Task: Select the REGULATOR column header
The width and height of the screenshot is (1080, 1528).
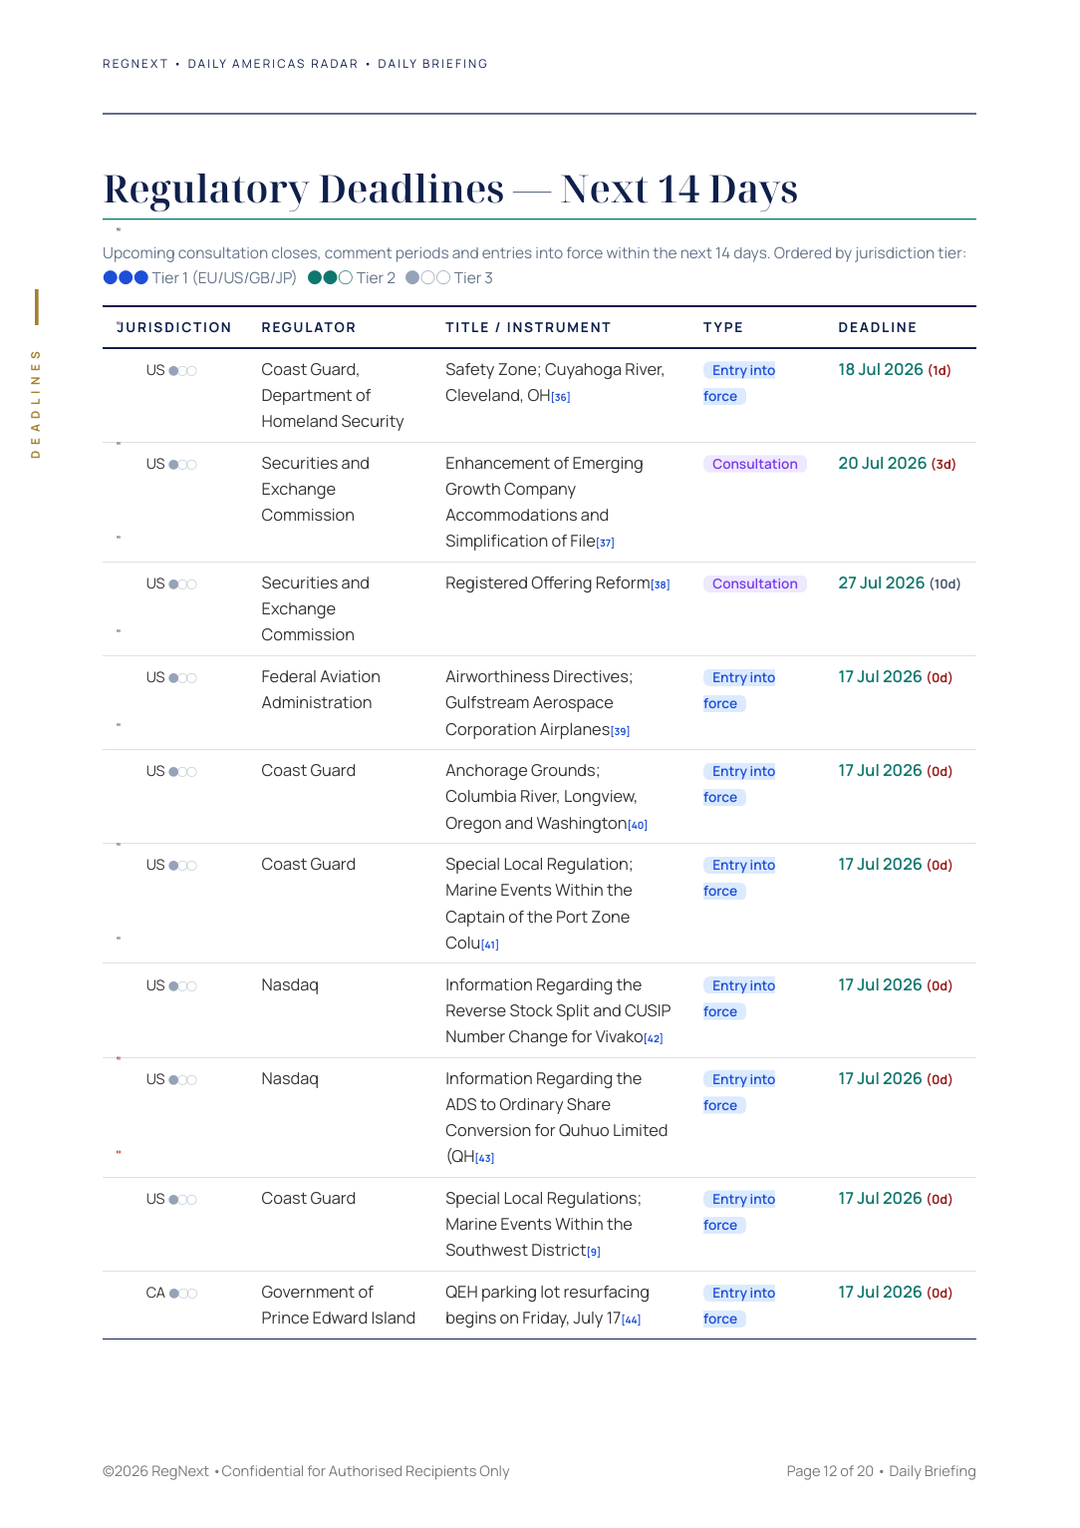Action: (308, 328)
